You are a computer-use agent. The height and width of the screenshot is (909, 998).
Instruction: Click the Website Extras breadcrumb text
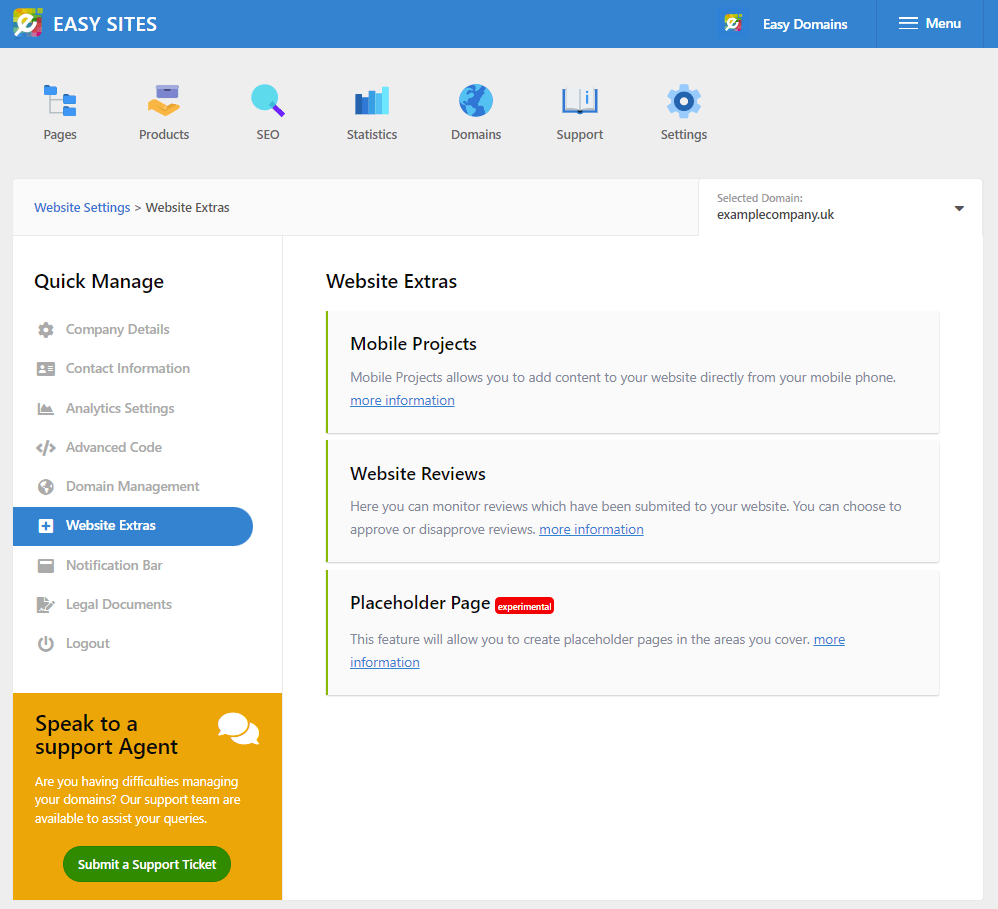coord(188,208)
